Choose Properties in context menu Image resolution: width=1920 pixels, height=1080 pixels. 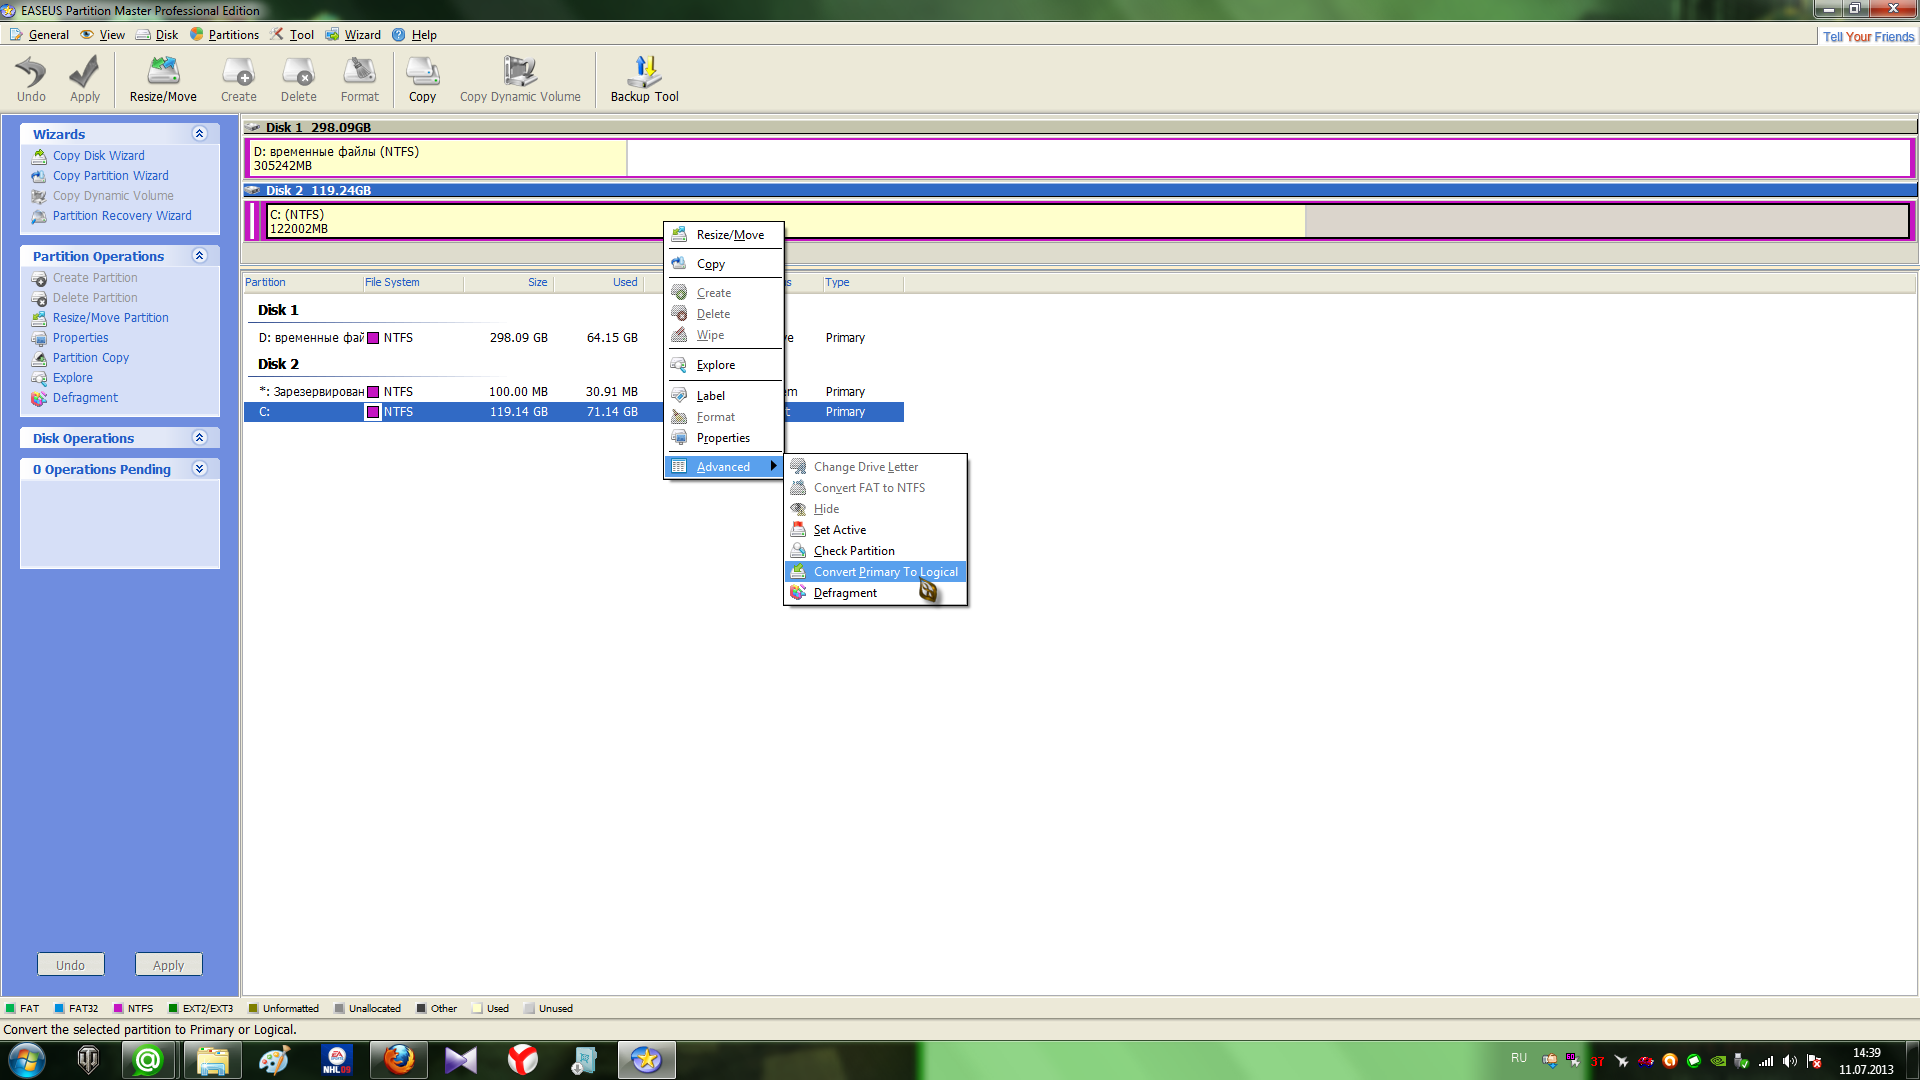point(723,438)
